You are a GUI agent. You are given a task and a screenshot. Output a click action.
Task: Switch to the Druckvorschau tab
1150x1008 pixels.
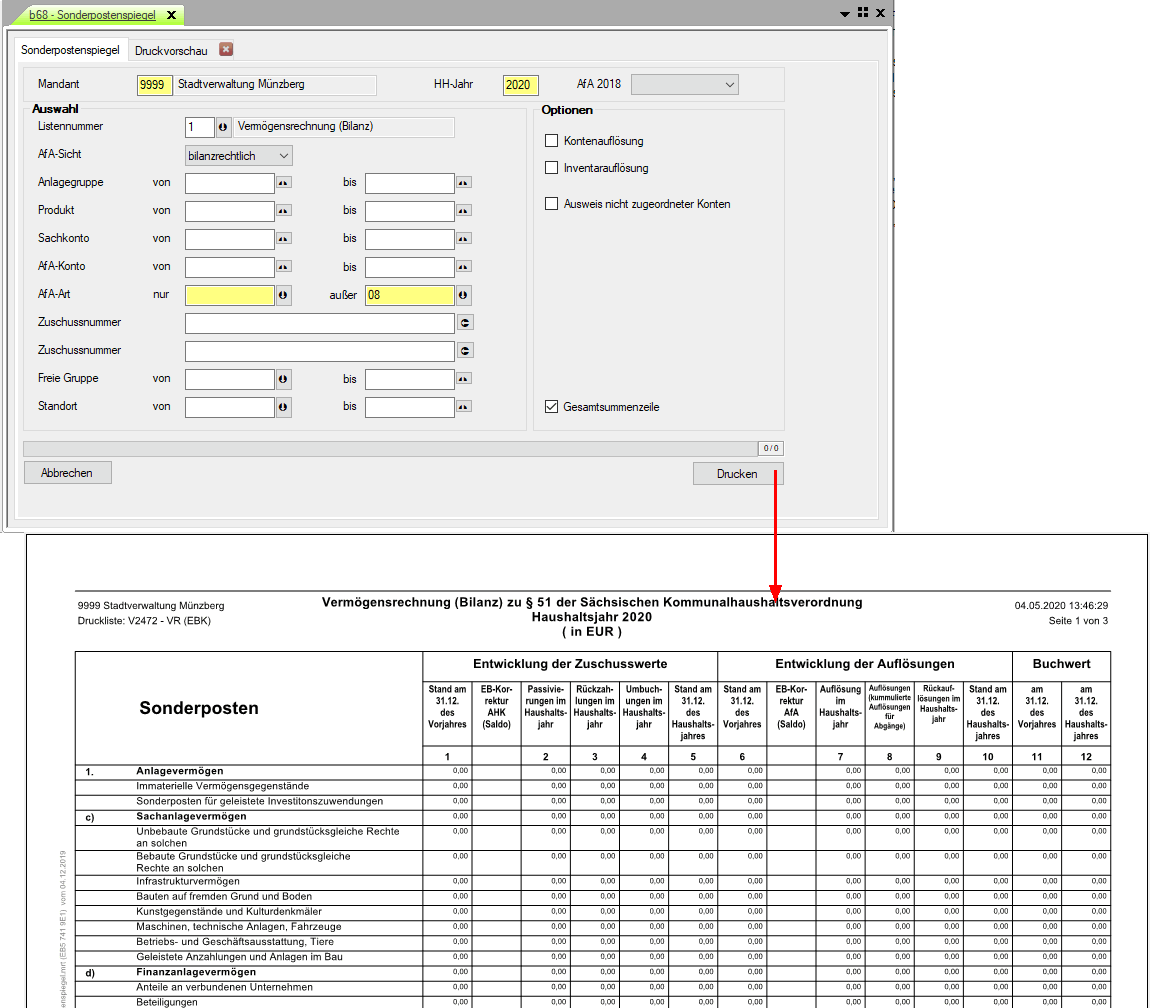[173, 50]
